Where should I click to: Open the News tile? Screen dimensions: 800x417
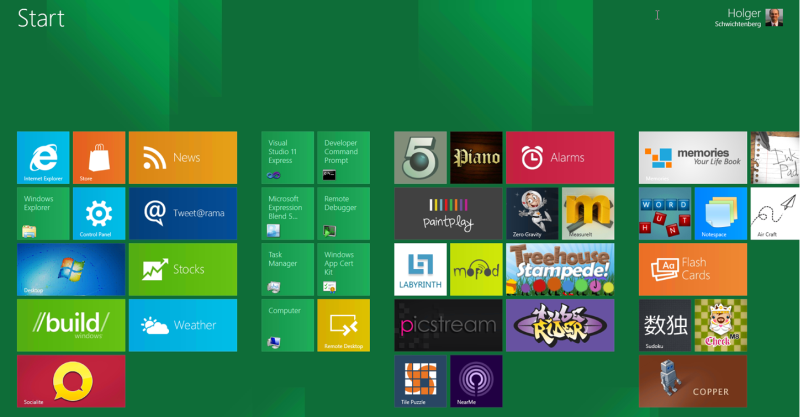pos(183,157)
